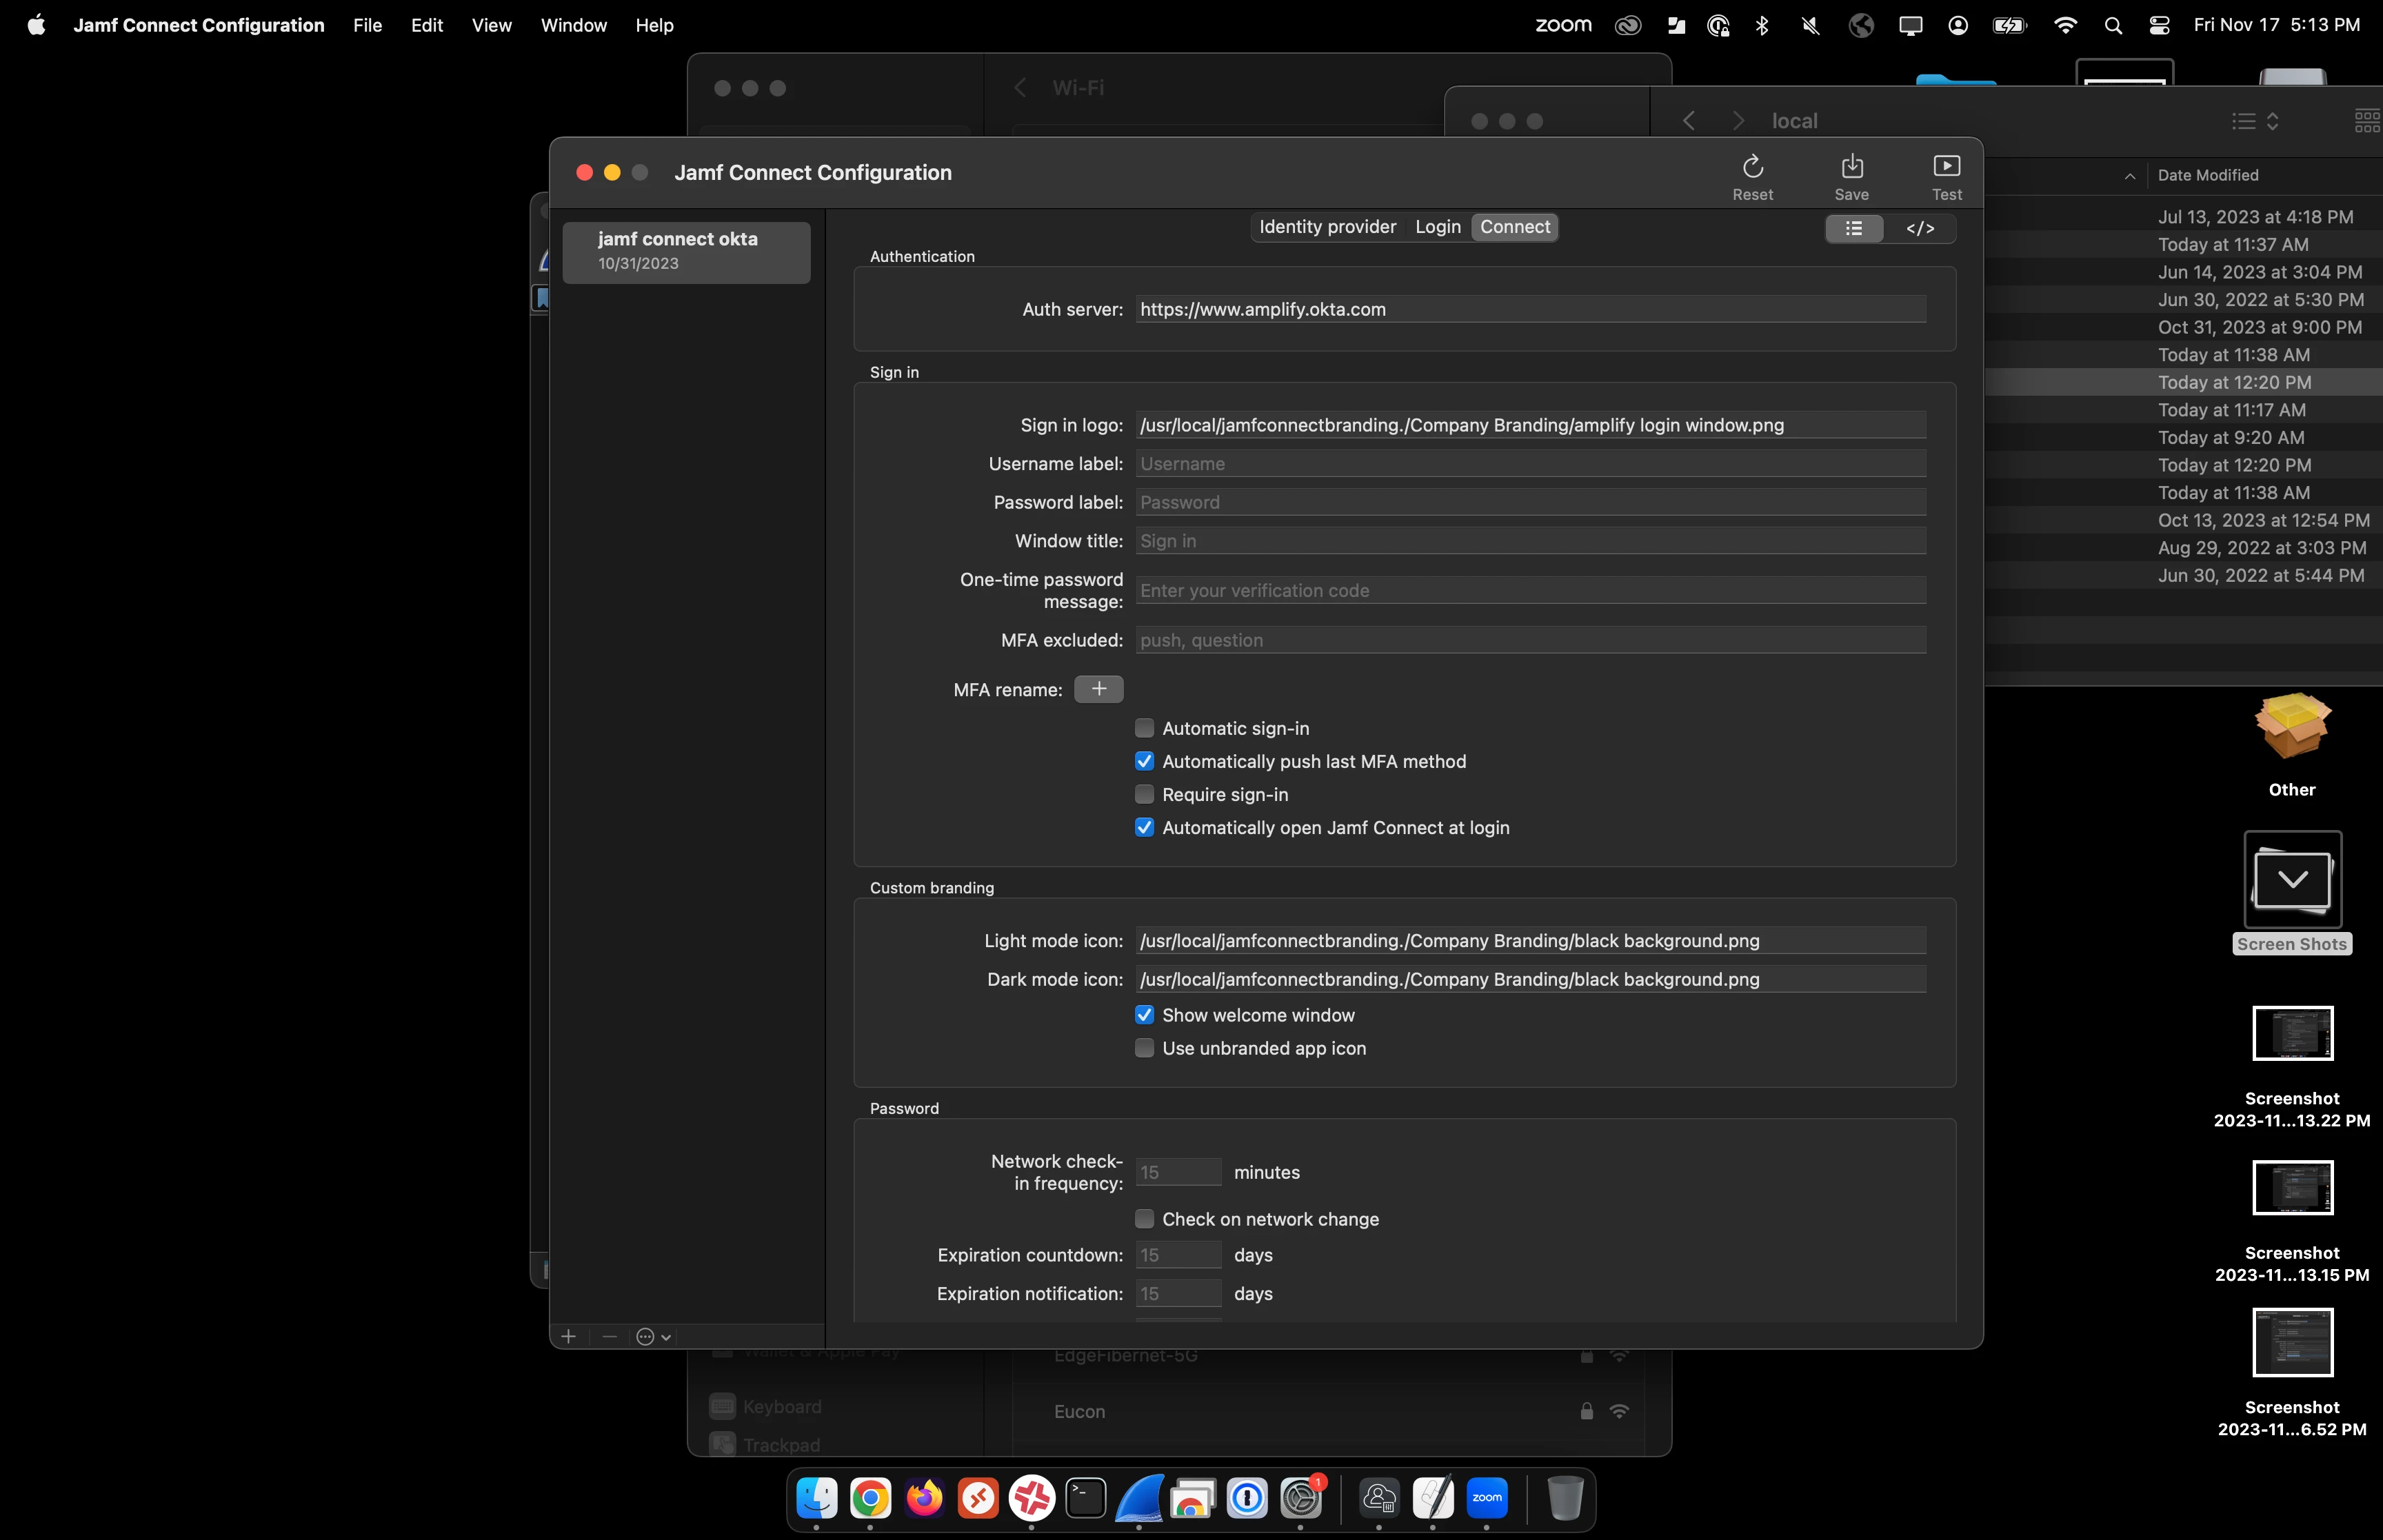Screen dimensions: 2383x1540
Task: Open Control Center in menu bar
Action: (2159, 25)
